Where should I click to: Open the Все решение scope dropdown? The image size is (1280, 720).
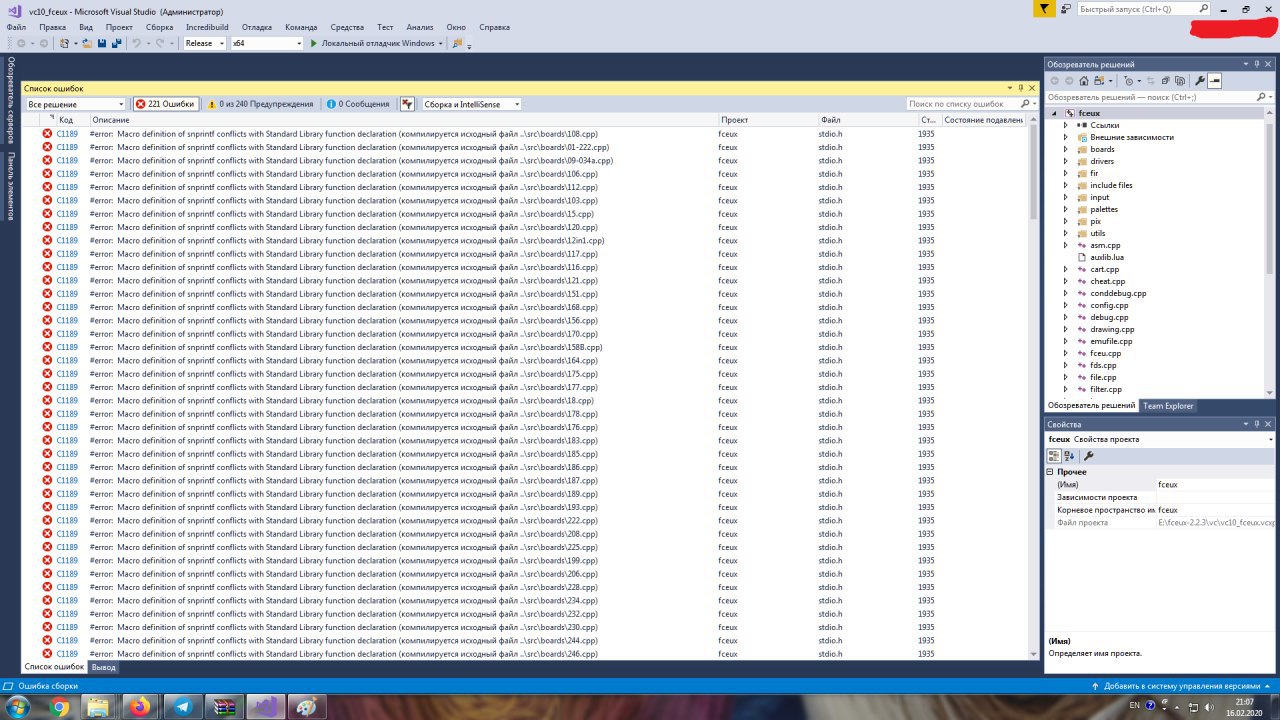point(76,104)
